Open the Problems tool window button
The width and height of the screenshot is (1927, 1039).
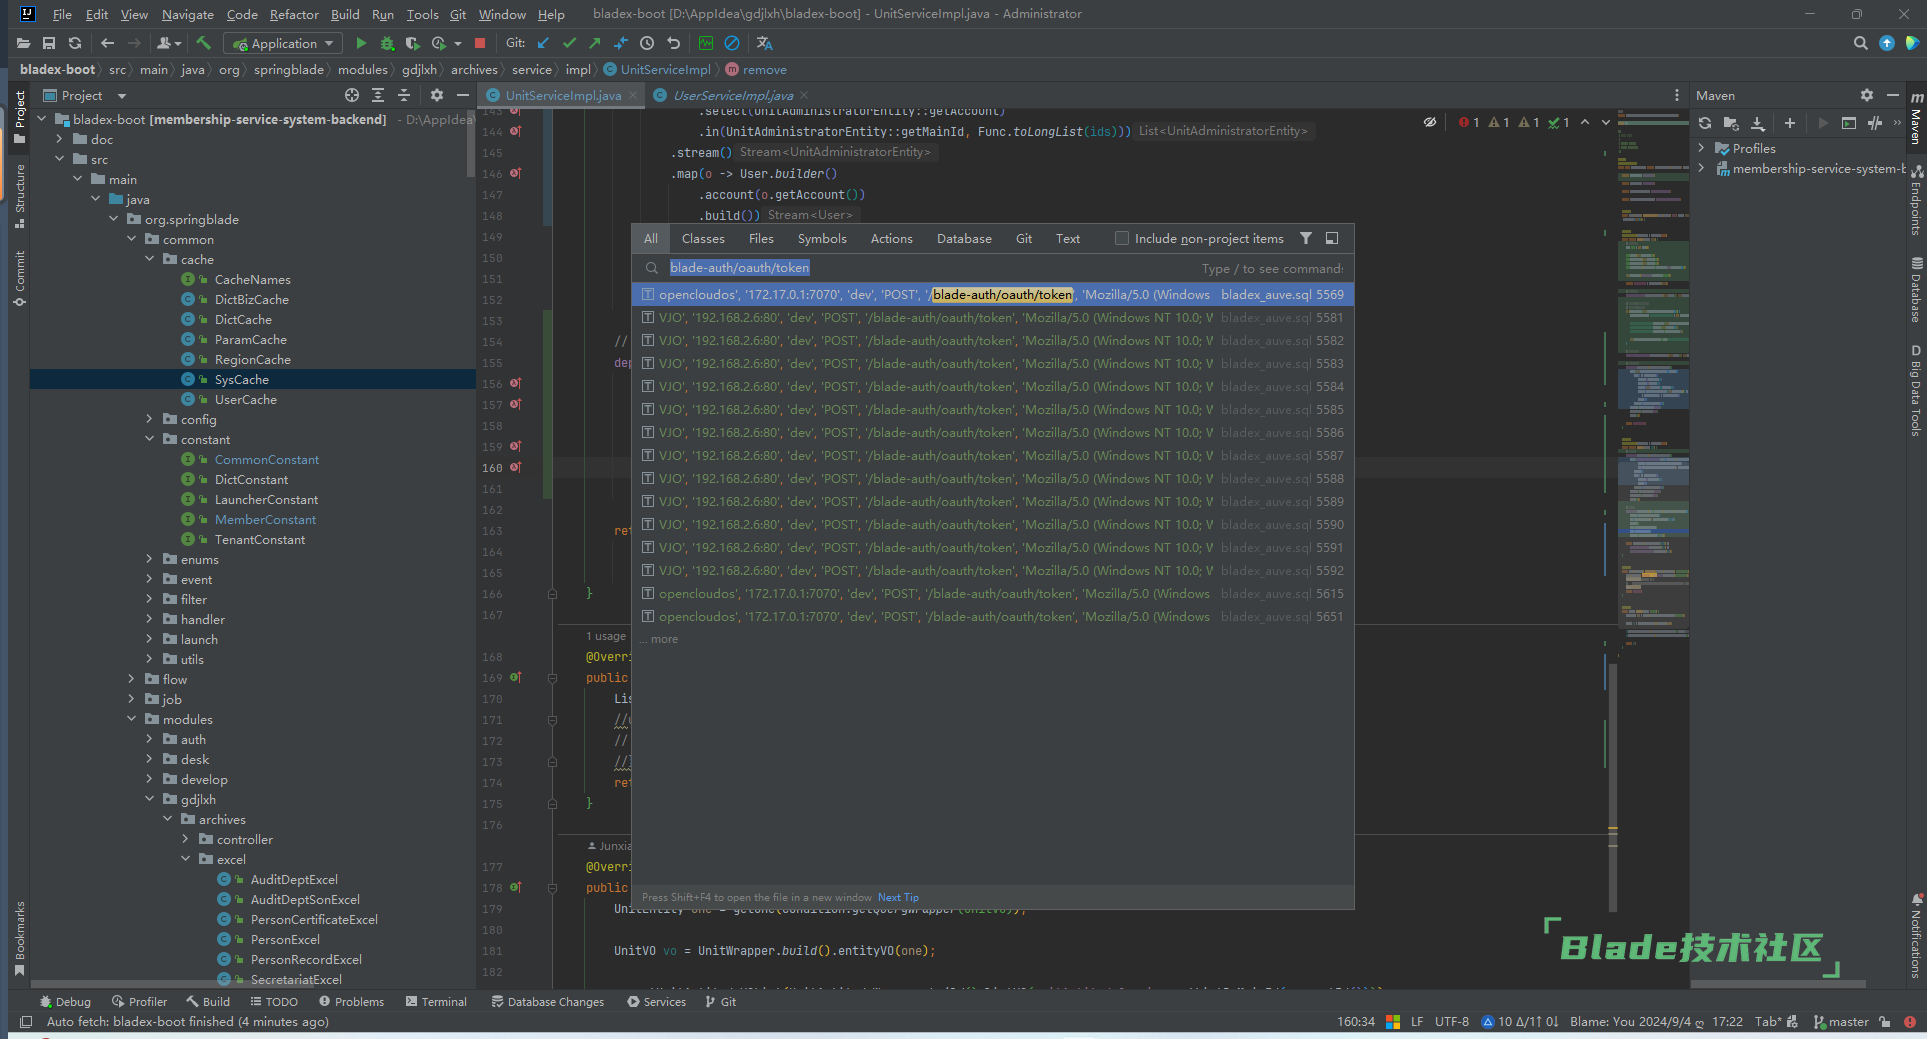[352, 1001]
